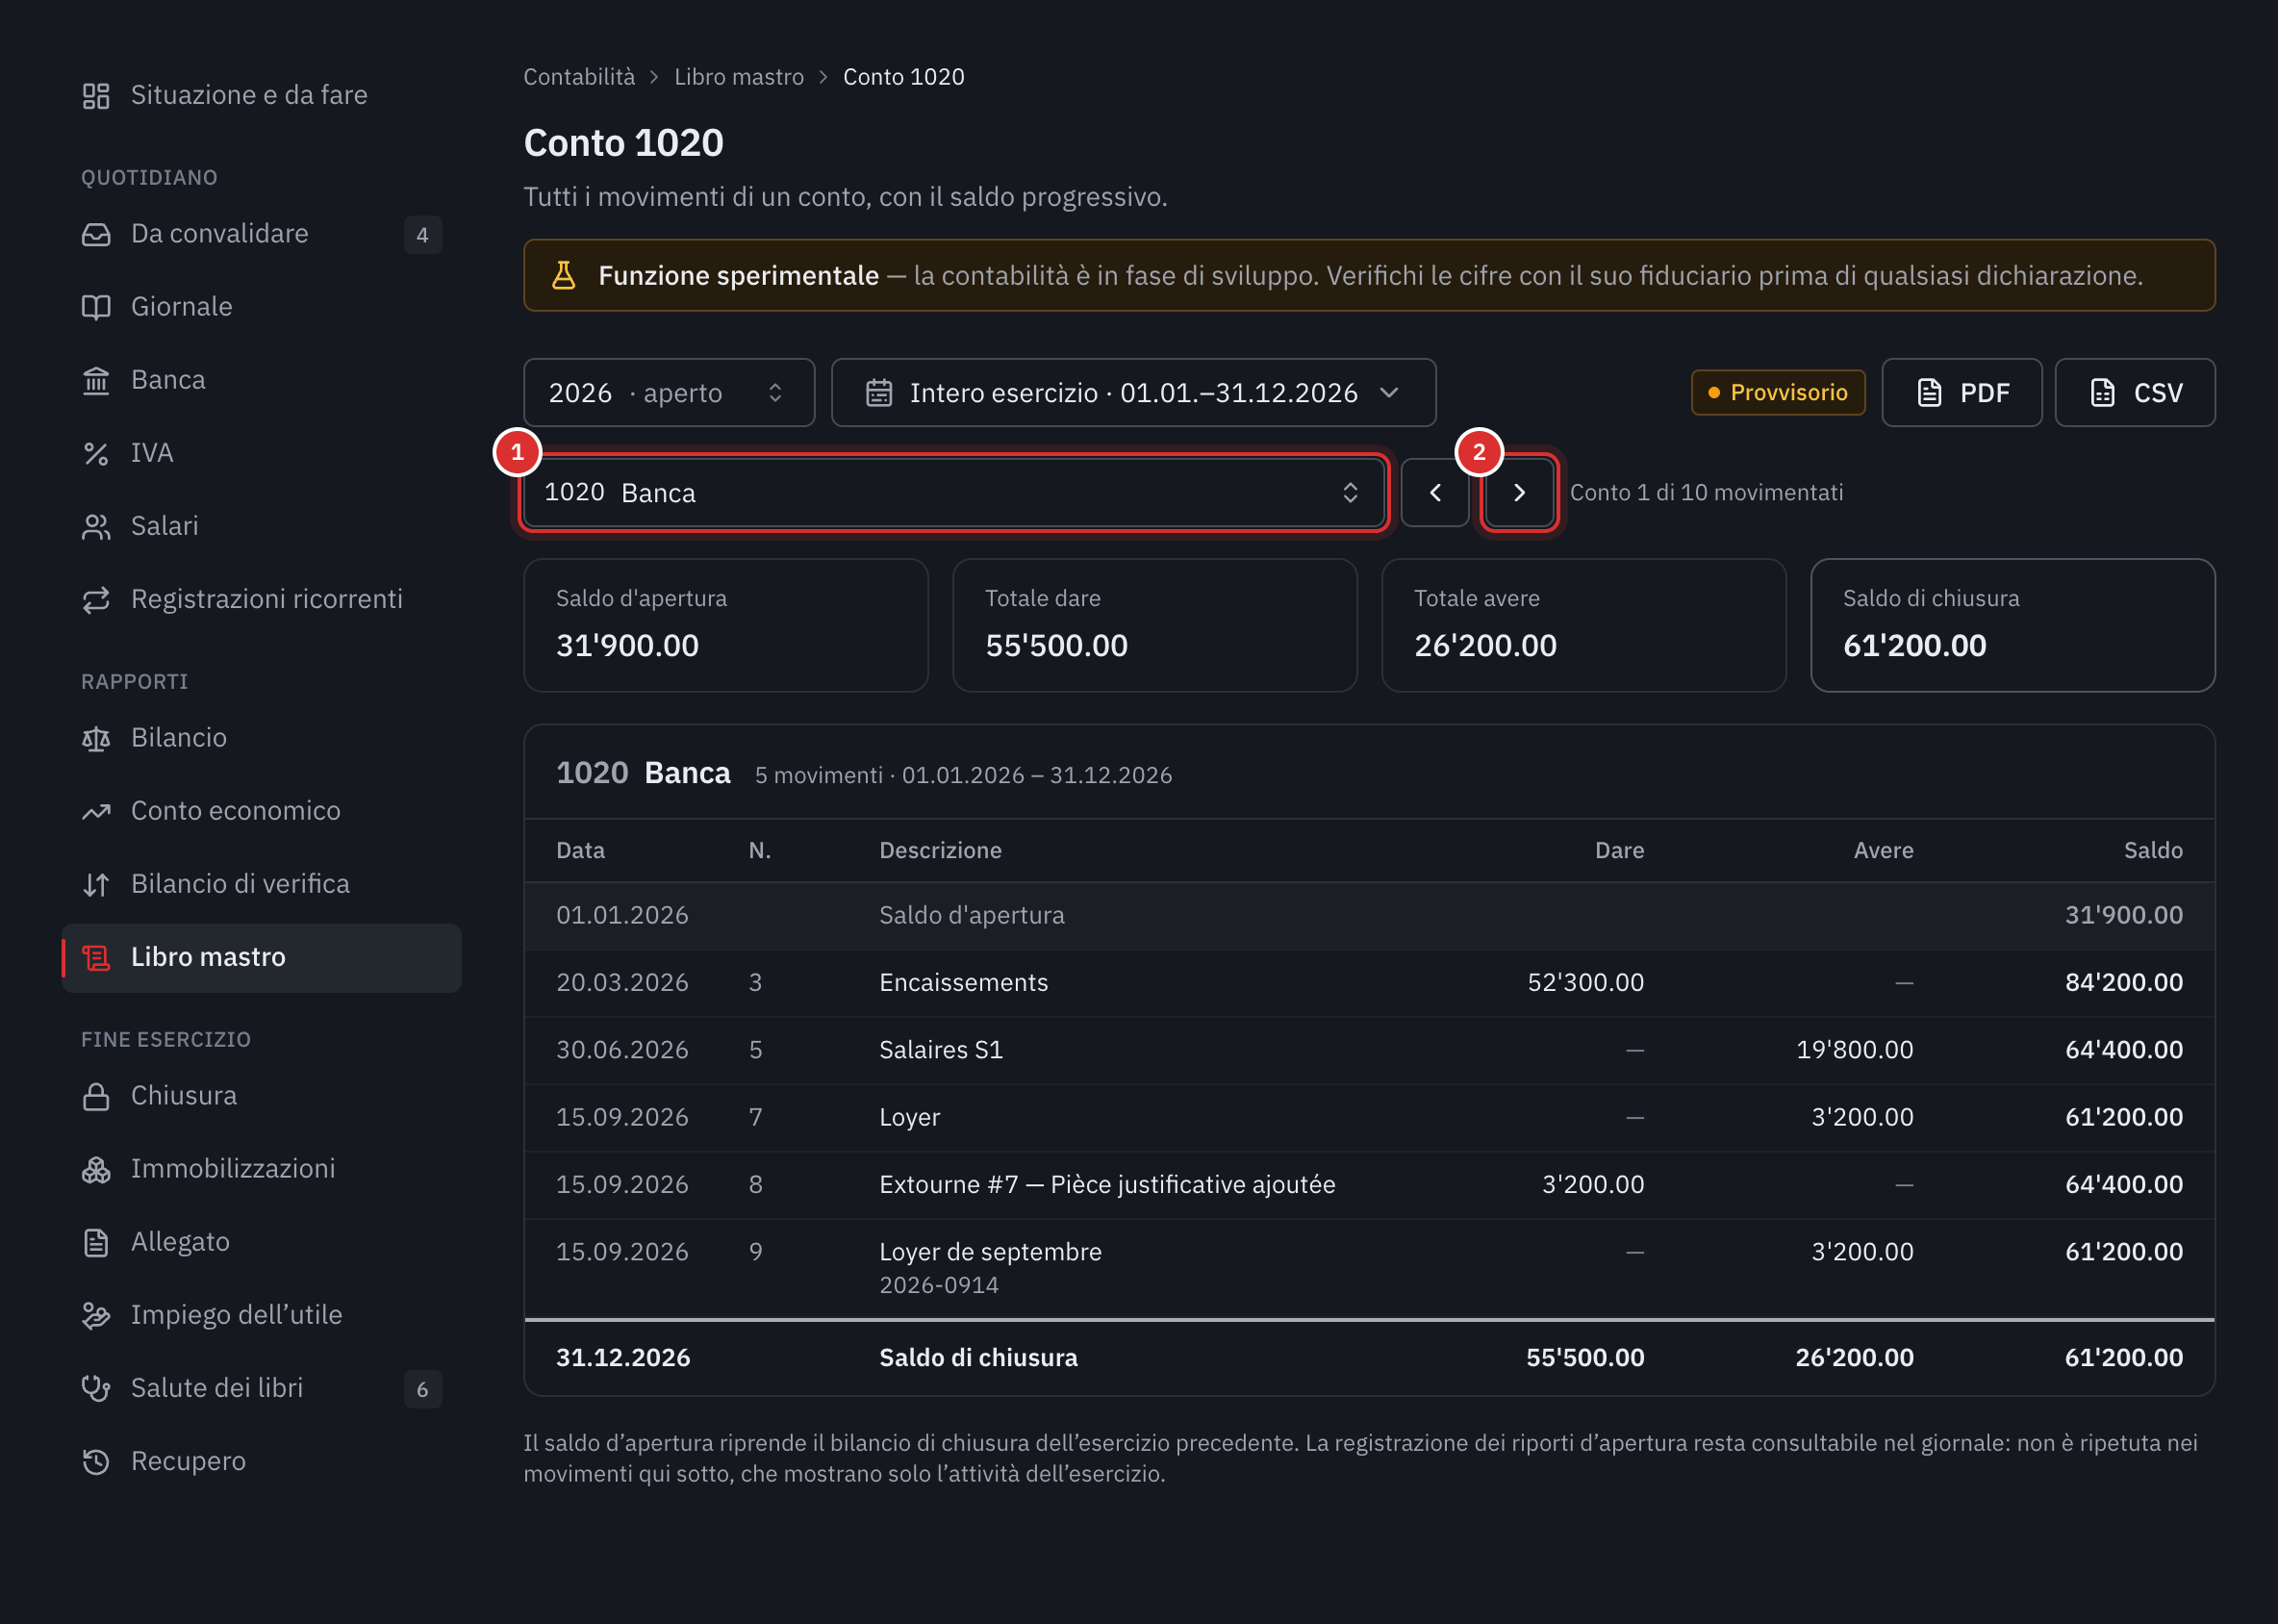Navigate to Contabilità breadcrumb
Image resolution: width=2278 pixels, height=1624 pixels.
click(579, 77)
